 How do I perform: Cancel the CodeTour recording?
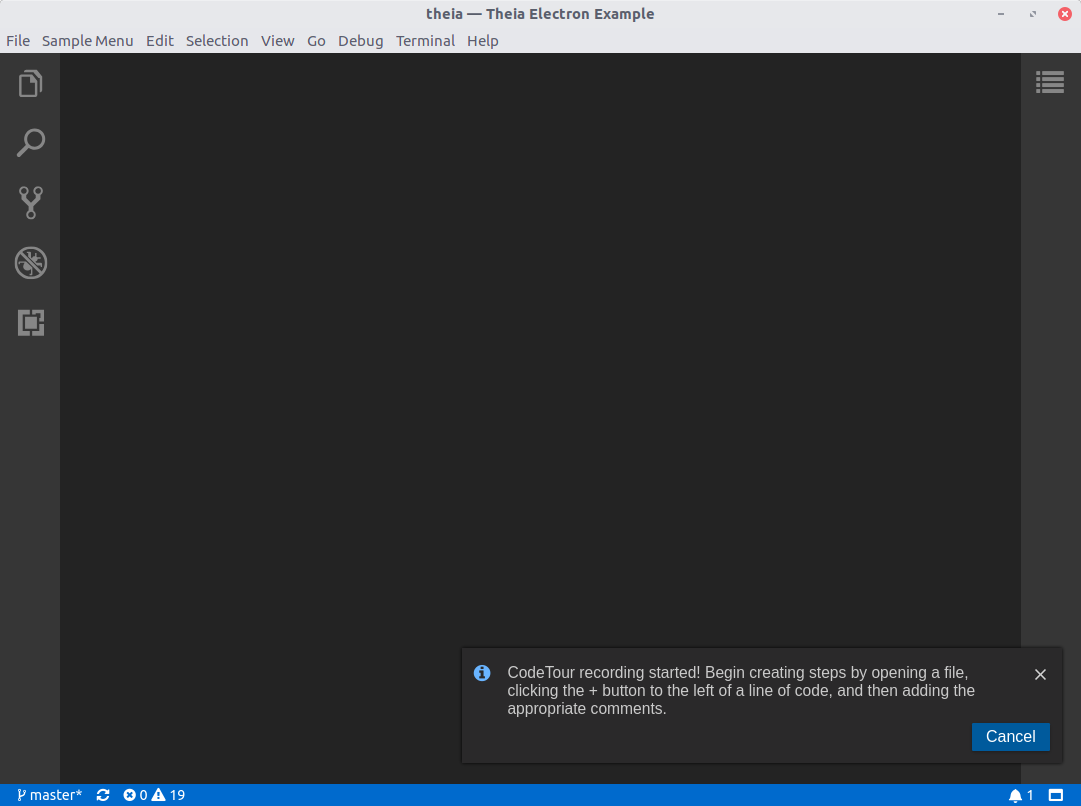[1010, 737]
